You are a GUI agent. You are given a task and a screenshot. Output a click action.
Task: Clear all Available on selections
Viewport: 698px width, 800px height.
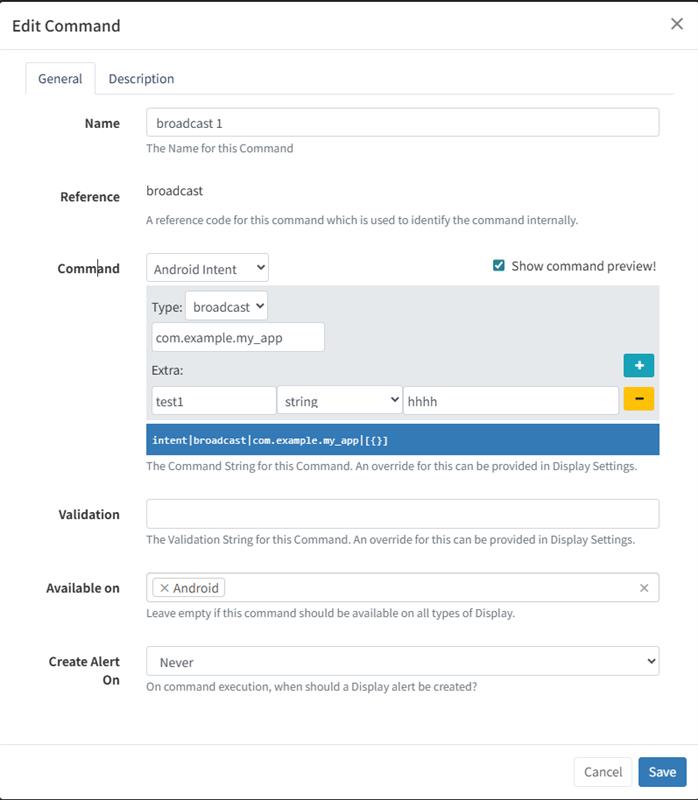644,588
